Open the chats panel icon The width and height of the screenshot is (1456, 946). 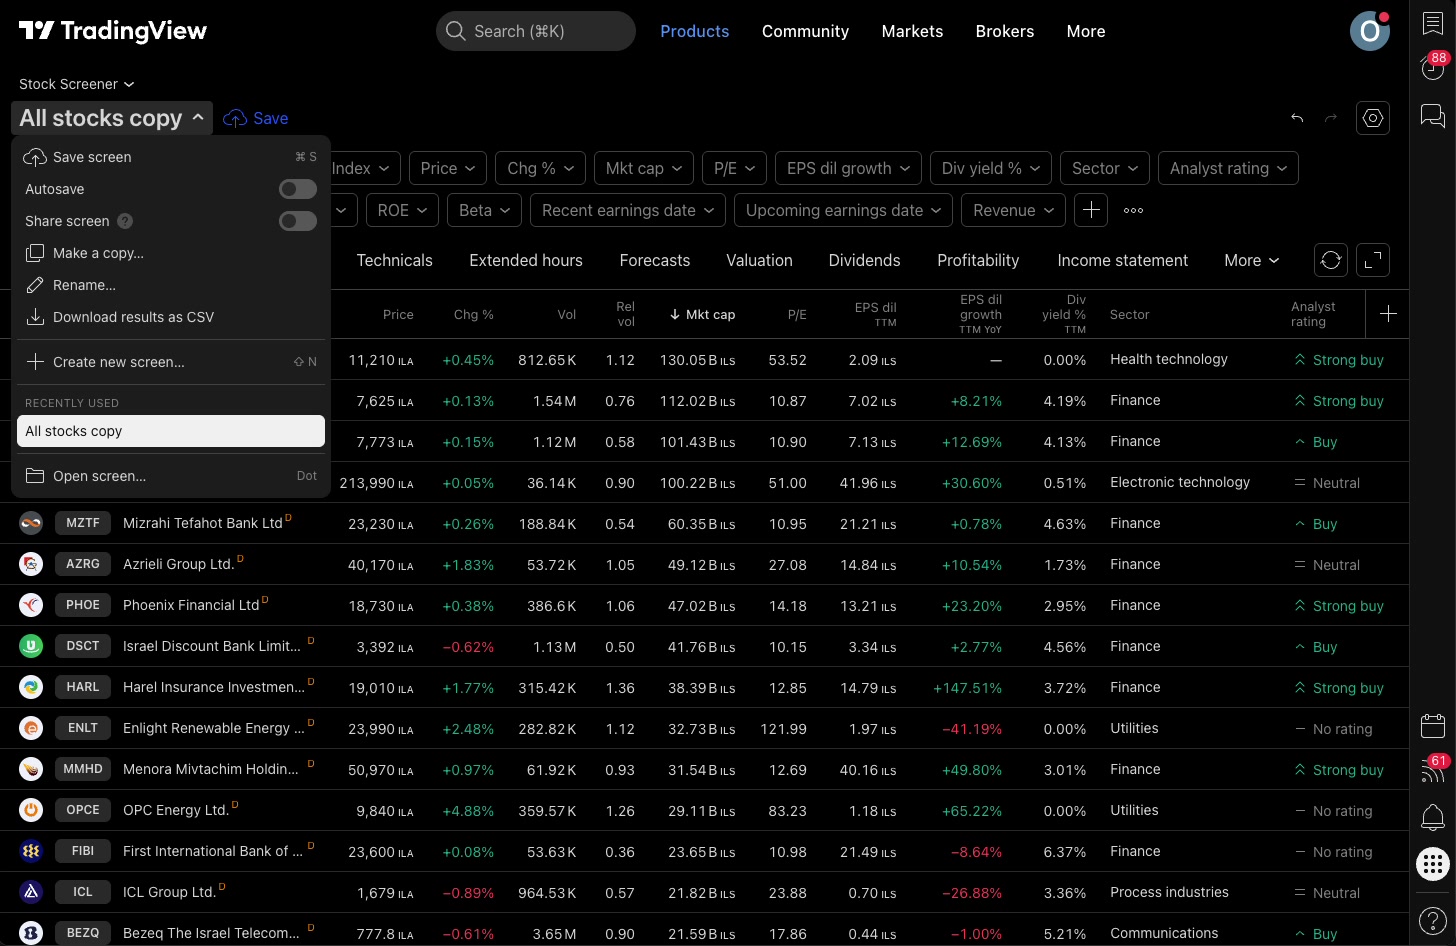point(1432,116)
